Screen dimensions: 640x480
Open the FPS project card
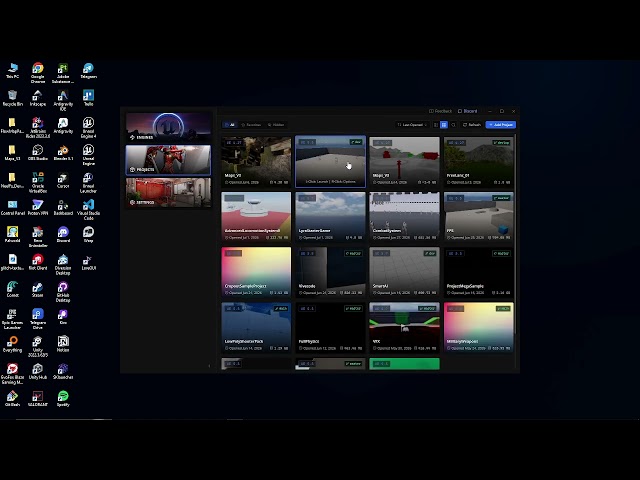[x=479, y=217]
